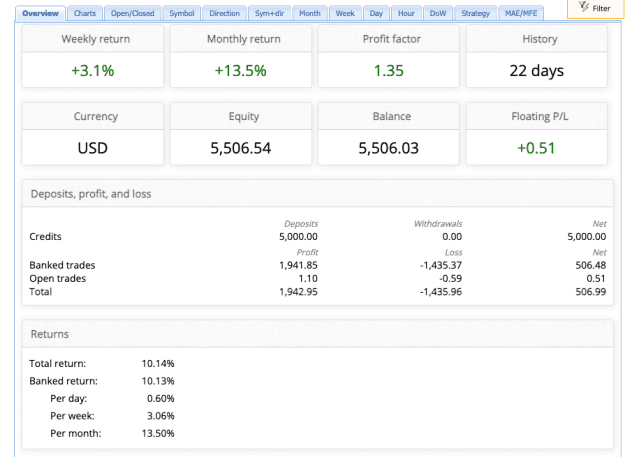
Task: Click the Banked trades row label
Action: point(62,265)
